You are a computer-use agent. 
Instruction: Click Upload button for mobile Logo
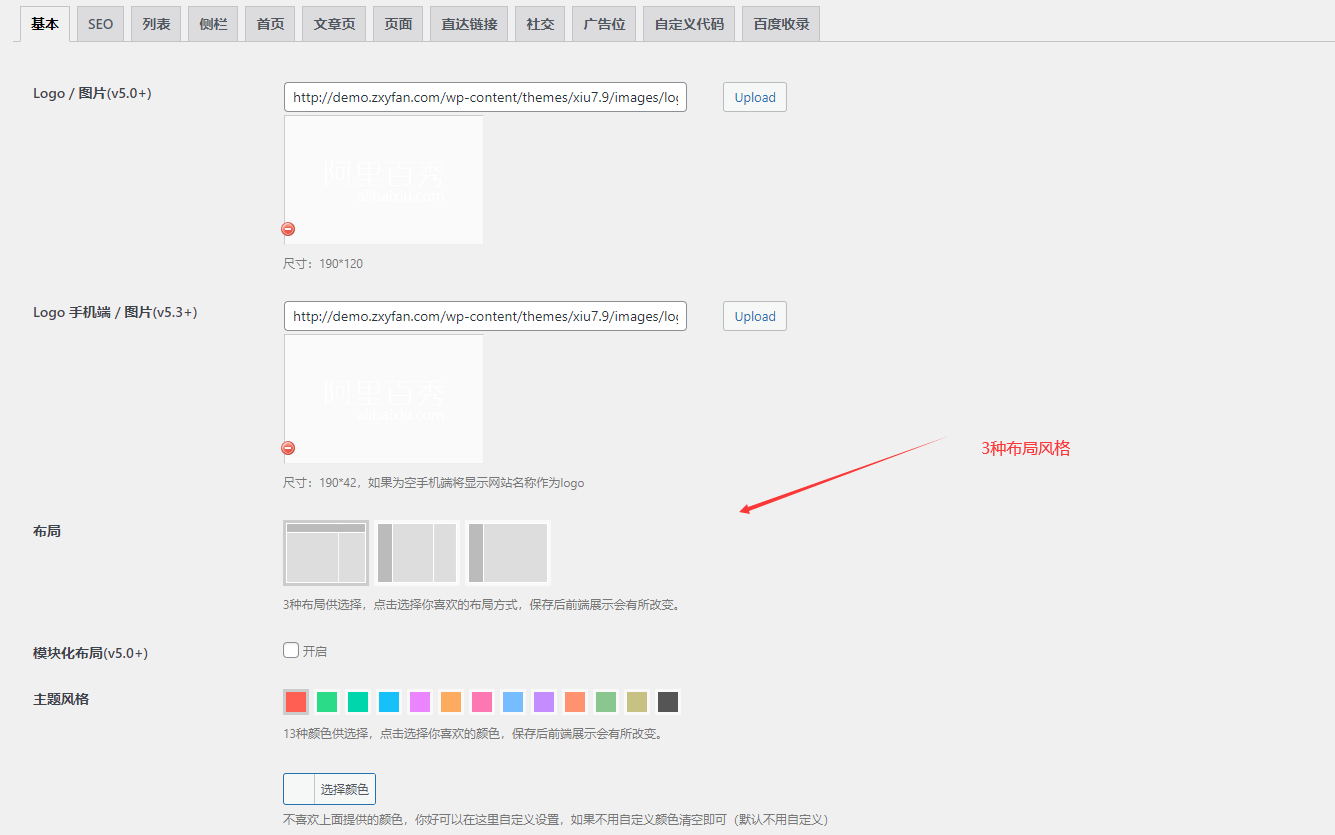point(755,316)
